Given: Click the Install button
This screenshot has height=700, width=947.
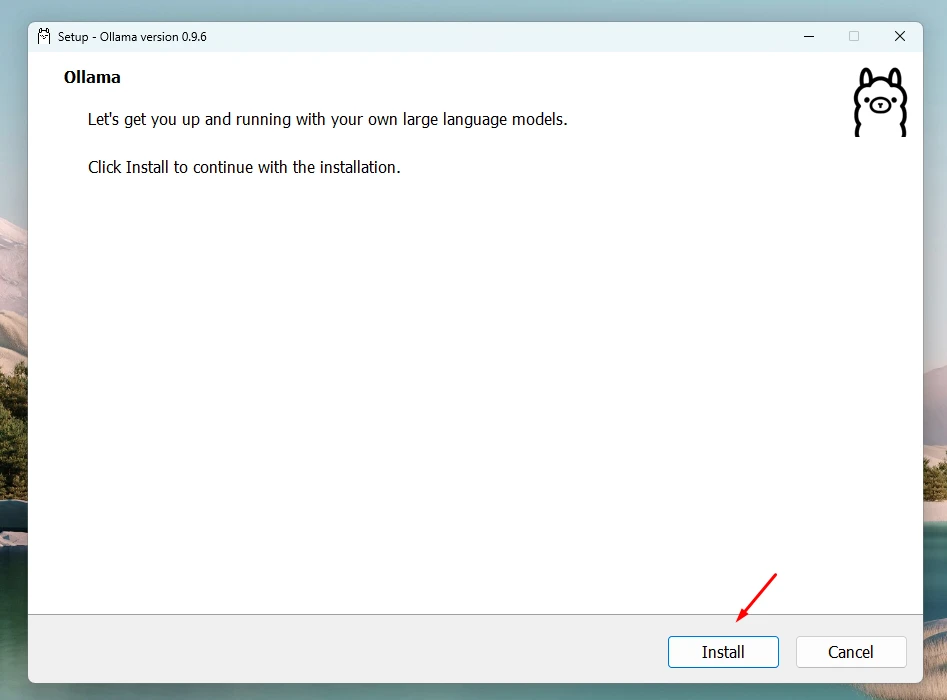Looking at the screenshot, I should pos(723,652).
